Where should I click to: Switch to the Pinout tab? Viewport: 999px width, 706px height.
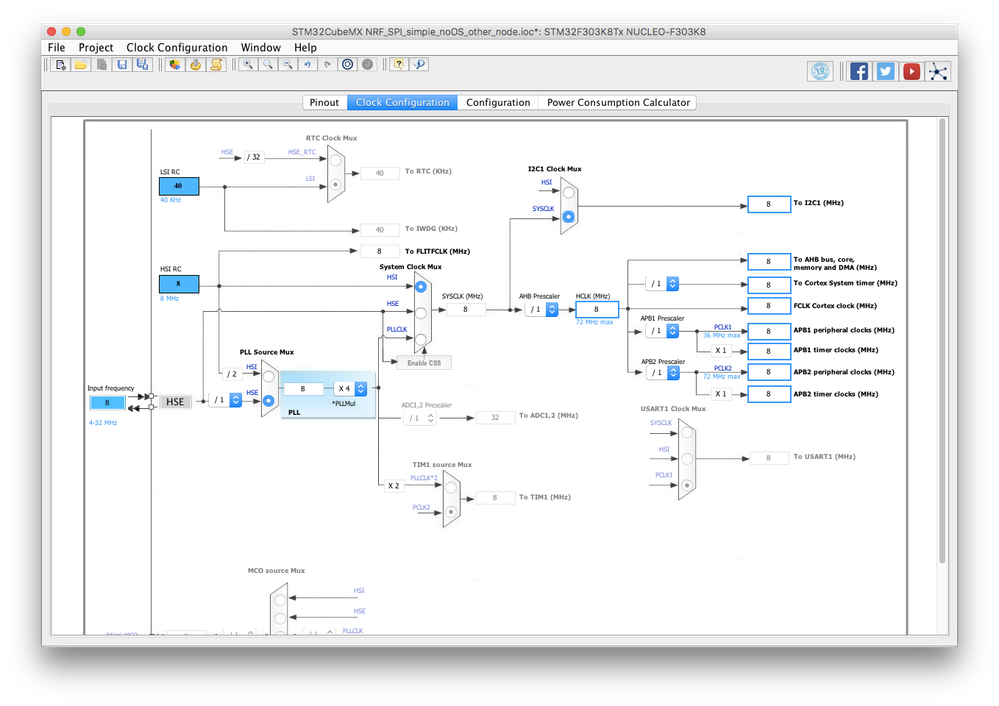(324, 103)
